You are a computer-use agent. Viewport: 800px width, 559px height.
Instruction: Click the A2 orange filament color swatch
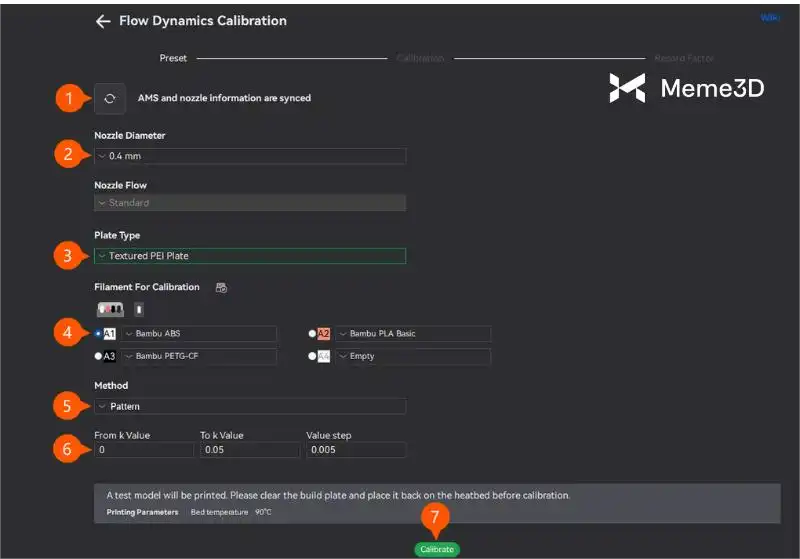(x=324, y=333)
